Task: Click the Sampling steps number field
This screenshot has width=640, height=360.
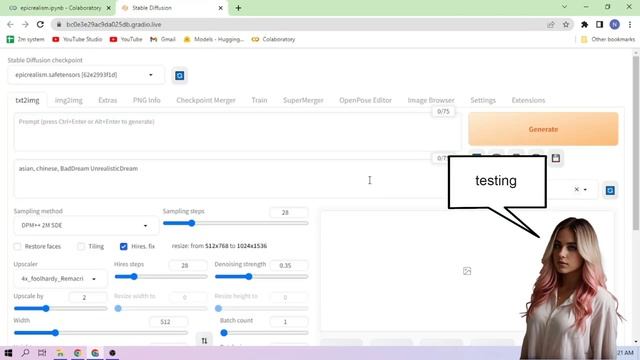Action: 288,212
